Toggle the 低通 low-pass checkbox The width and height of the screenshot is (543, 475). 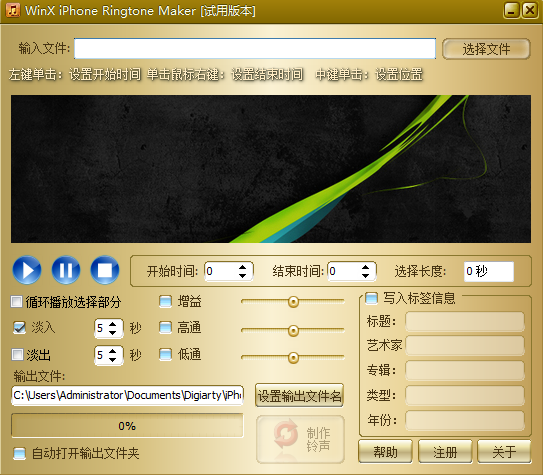(x=166, y=354)
